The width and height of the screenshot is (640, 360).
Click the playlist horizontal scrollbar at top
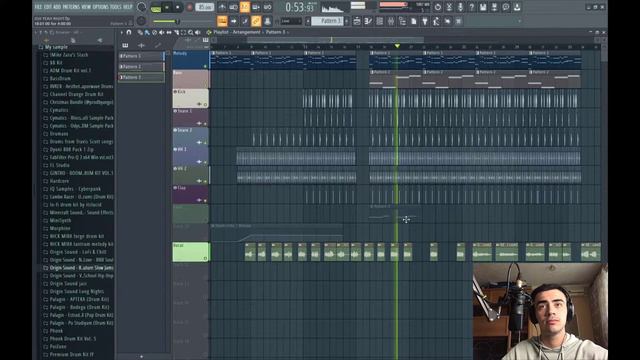[335, 40]
